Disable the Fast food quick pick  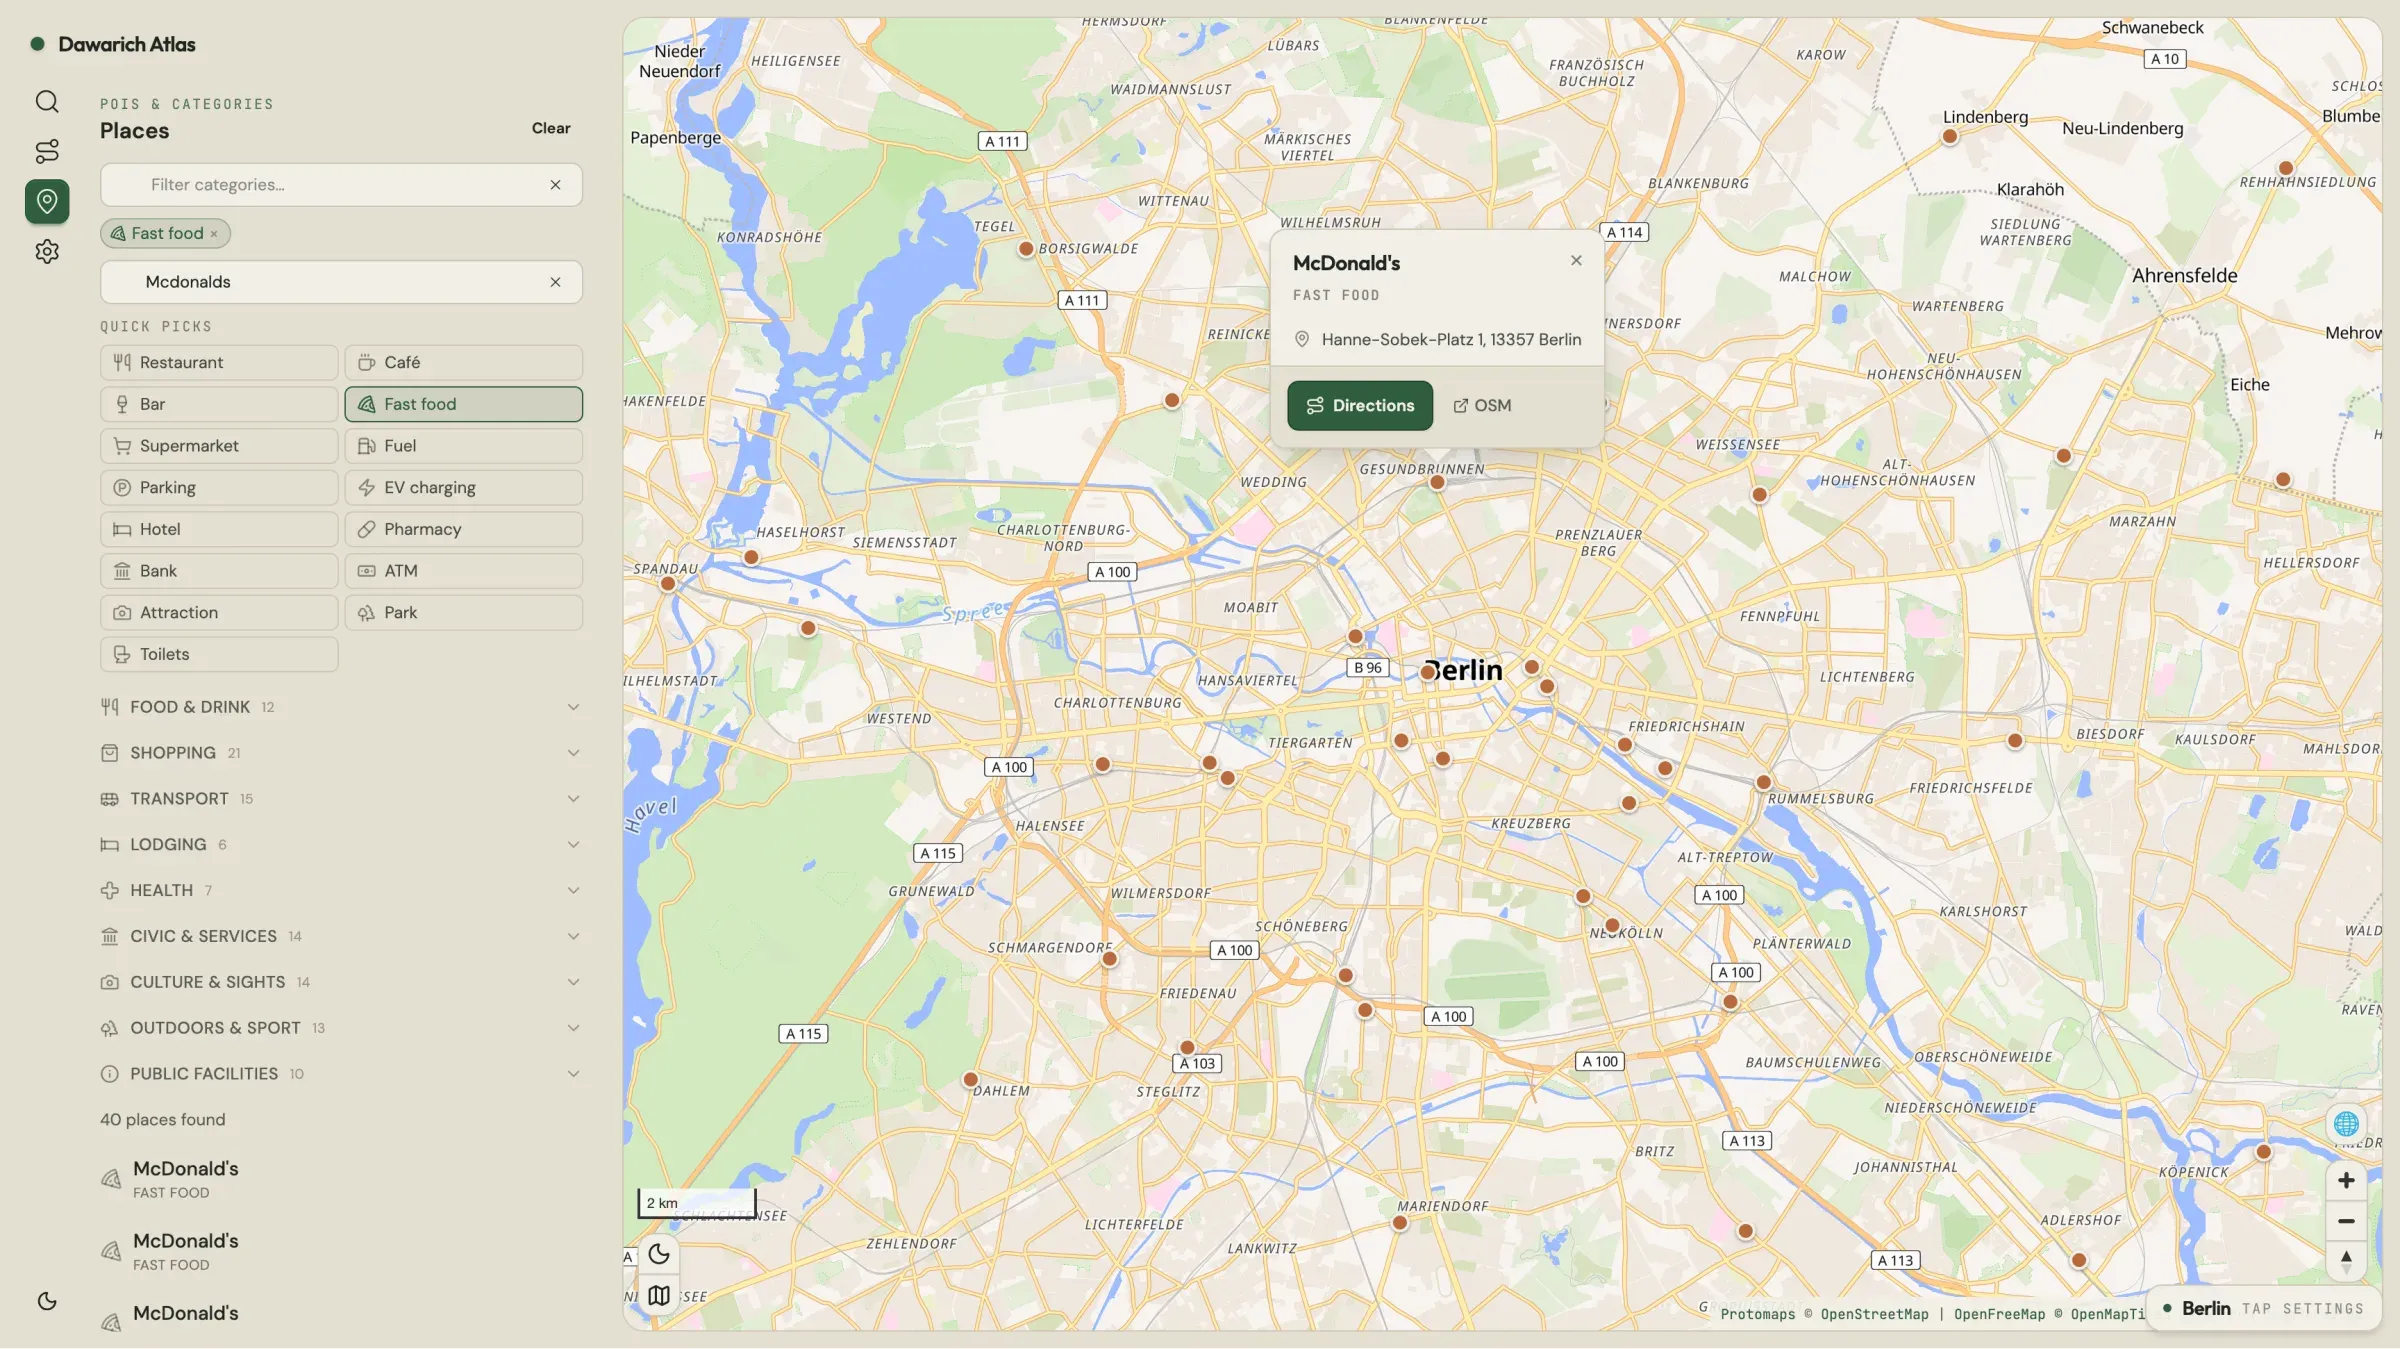tap(463, 404)
